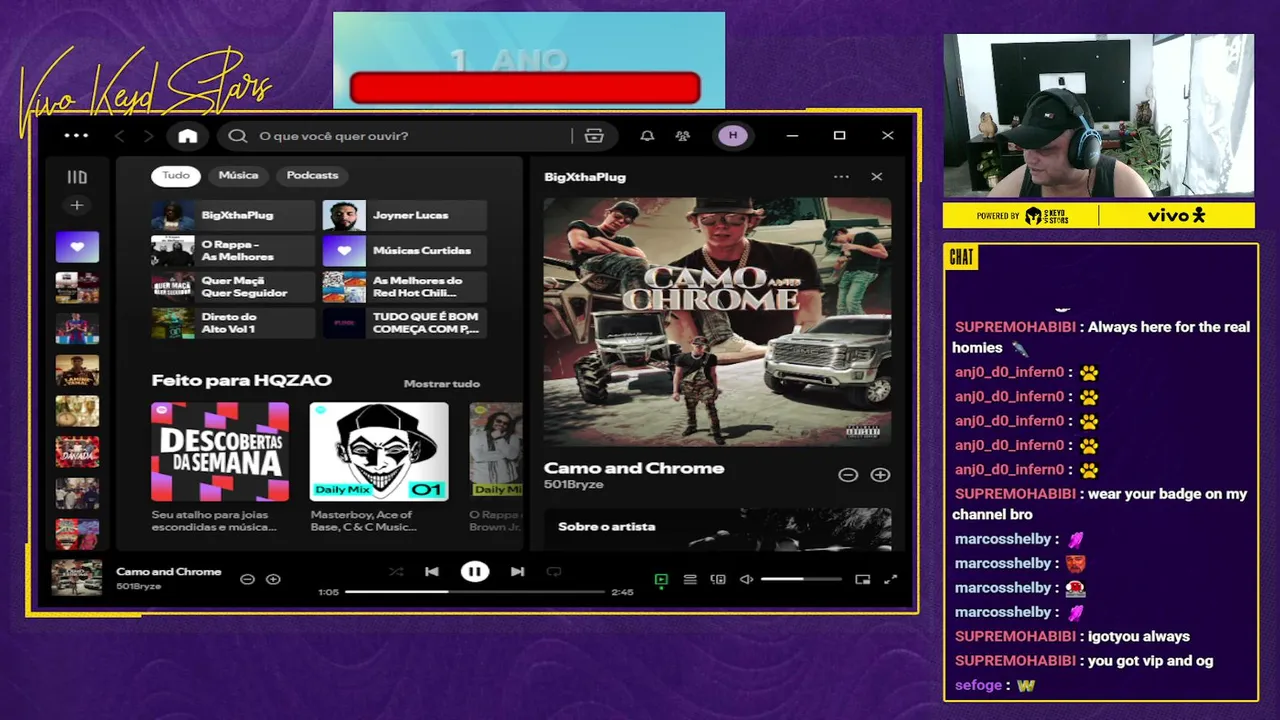Image resolution: width=1280 pixels, height=720 pixels.
Task: Open the profile avatar H menu
Action: 733,136
